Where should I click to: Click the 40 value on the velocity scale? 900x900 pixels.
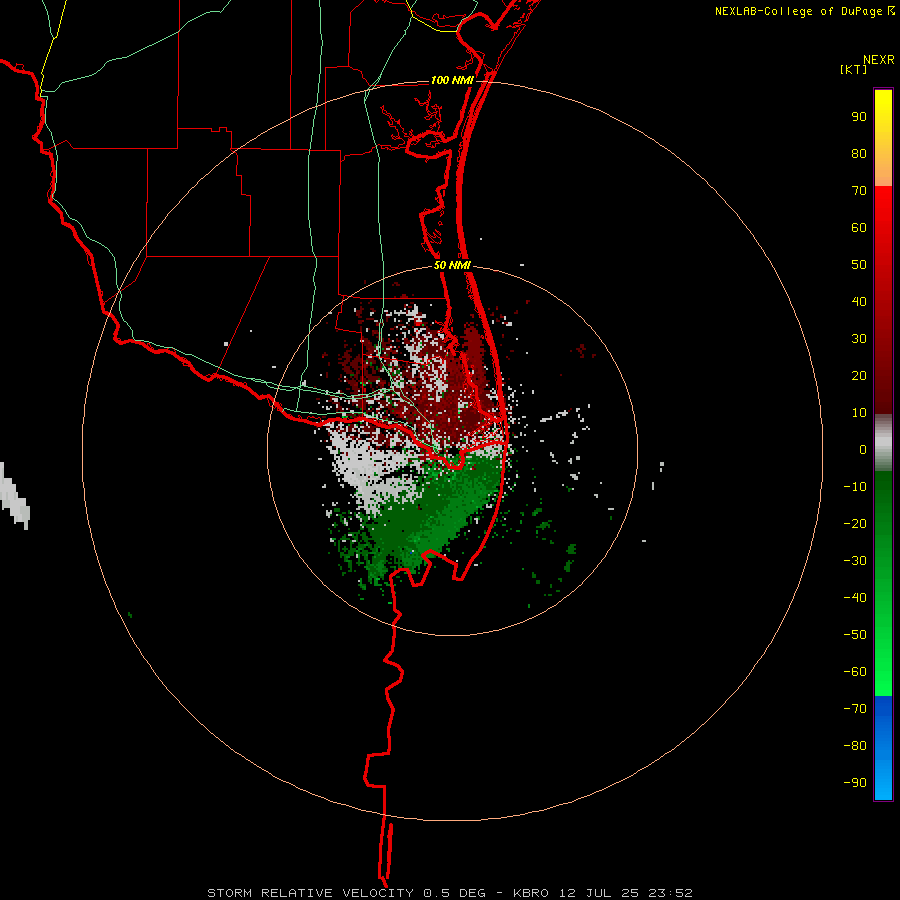click(x=859, y=302)
